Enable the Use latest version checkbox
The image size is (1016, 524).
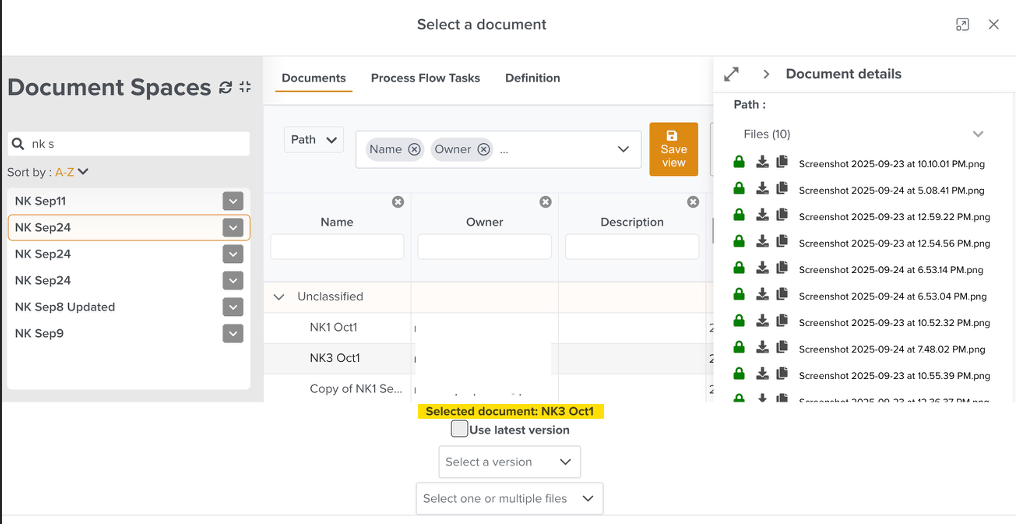459,429
